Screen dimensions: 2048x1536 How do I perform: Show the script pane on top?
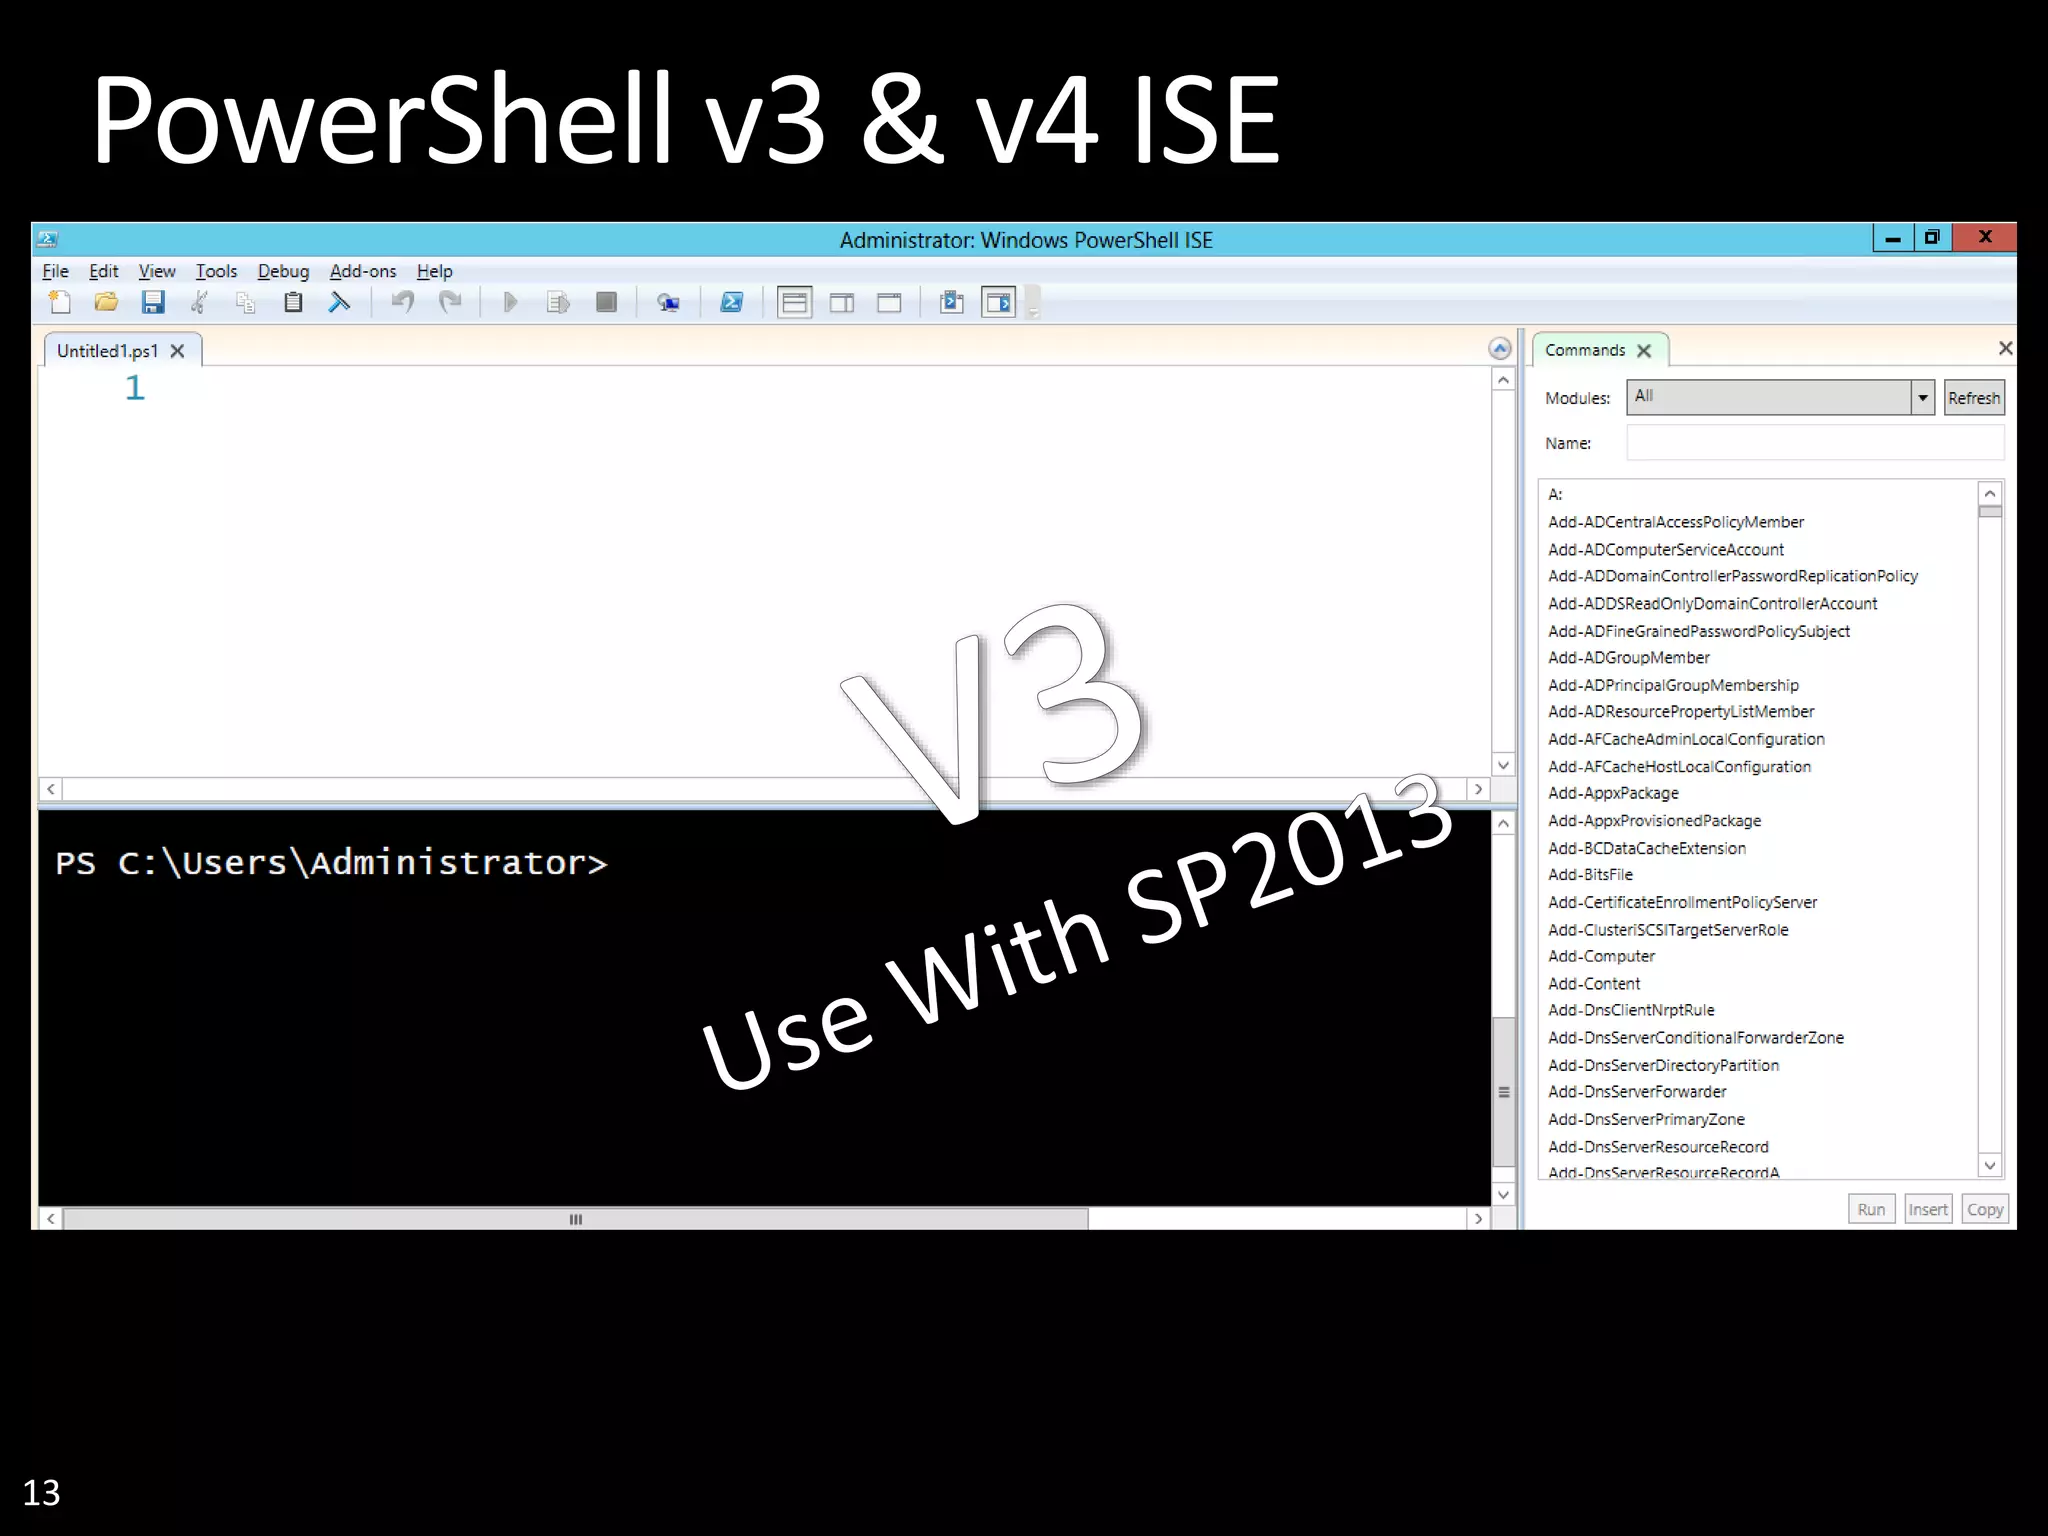point(795,302)
